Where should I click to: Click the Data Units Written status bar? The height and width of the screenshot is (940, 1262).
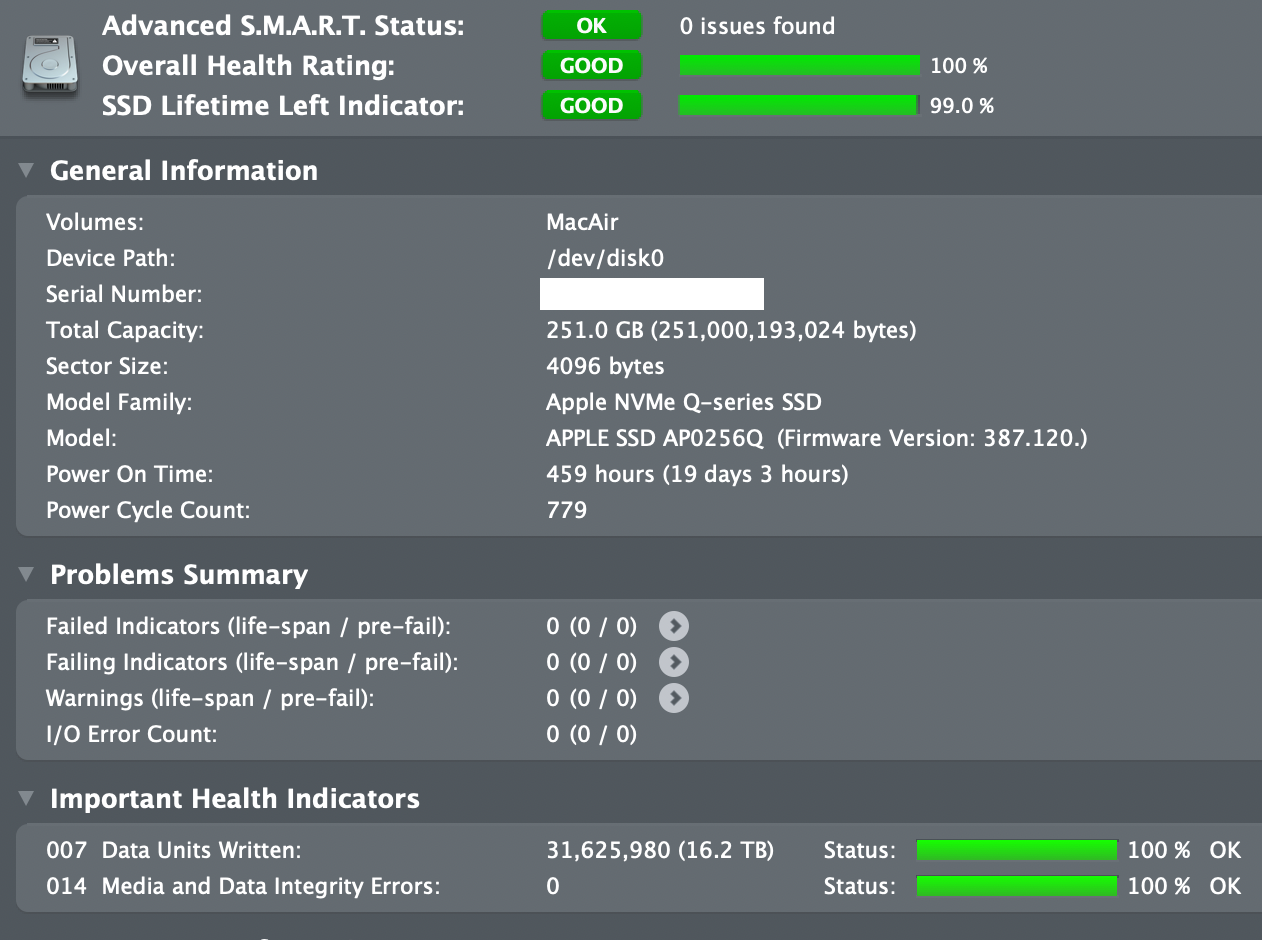1016,850
